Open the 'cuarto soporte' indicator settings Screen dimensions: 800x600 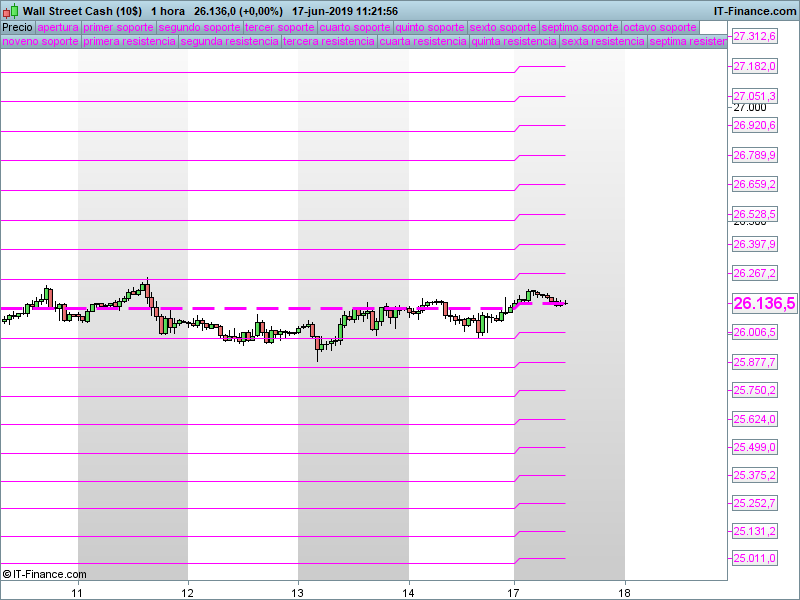point(354,27)
